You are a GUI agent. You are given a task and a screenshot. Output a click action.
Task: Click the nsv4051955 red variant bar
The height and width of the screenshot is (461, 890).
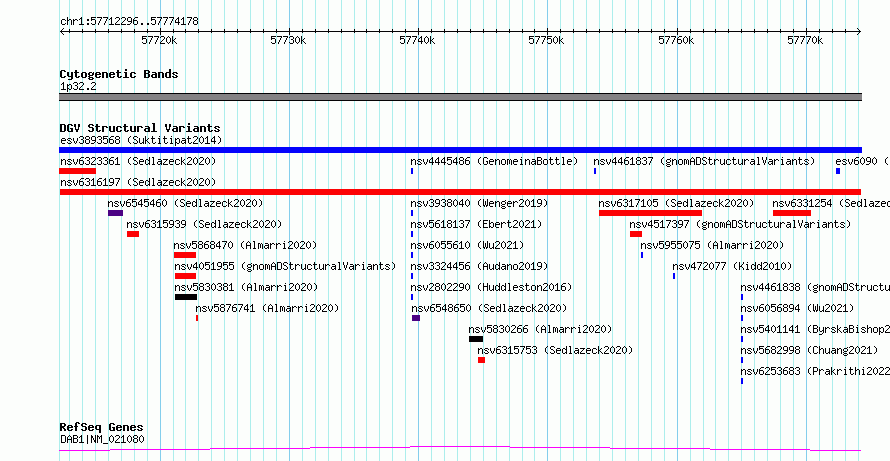pyautogui.click(x=185, y=276)
